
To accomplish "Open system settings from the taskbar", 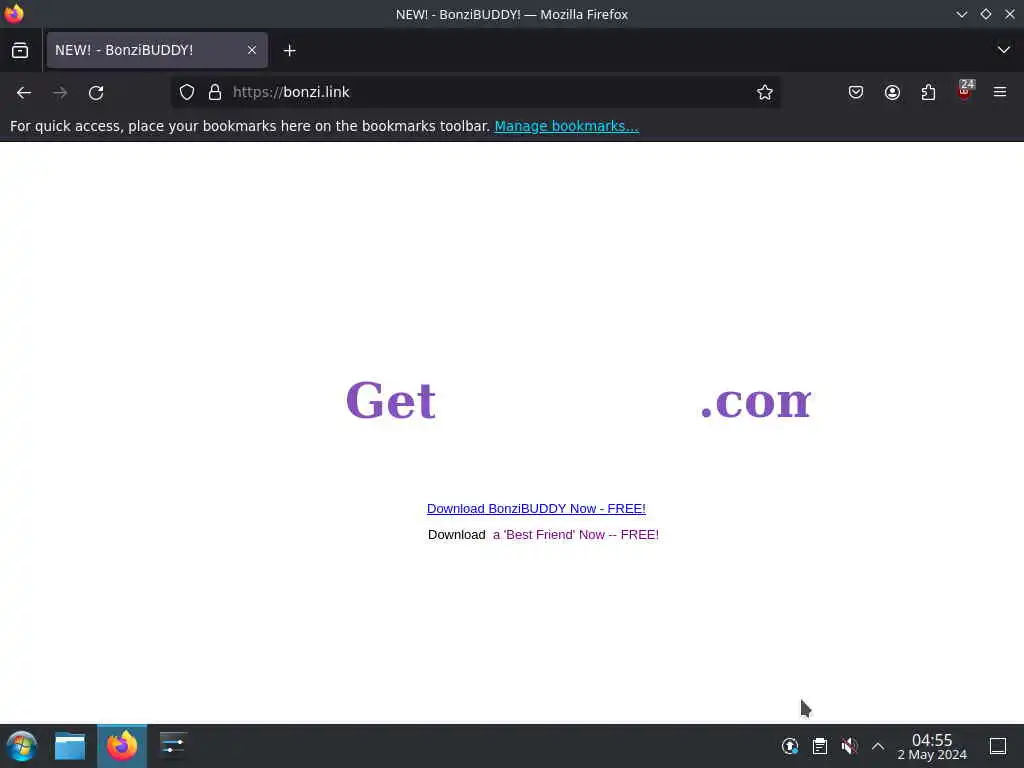I will [173, 745].
